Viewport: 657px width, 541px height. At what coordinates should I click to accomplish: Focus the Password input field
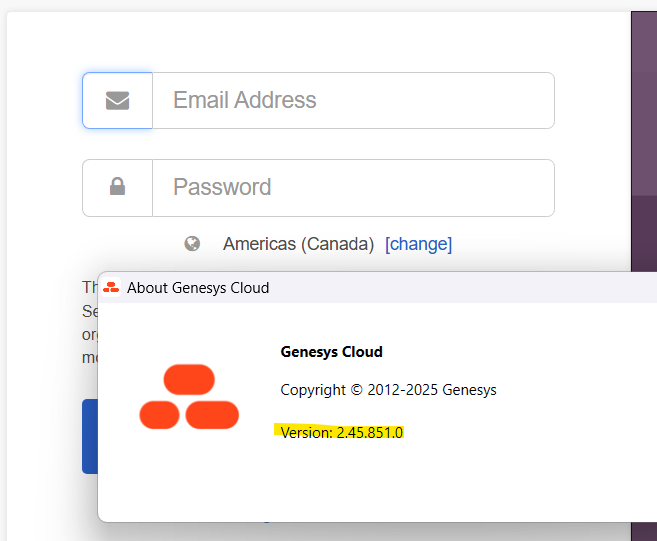coord(352,187)
